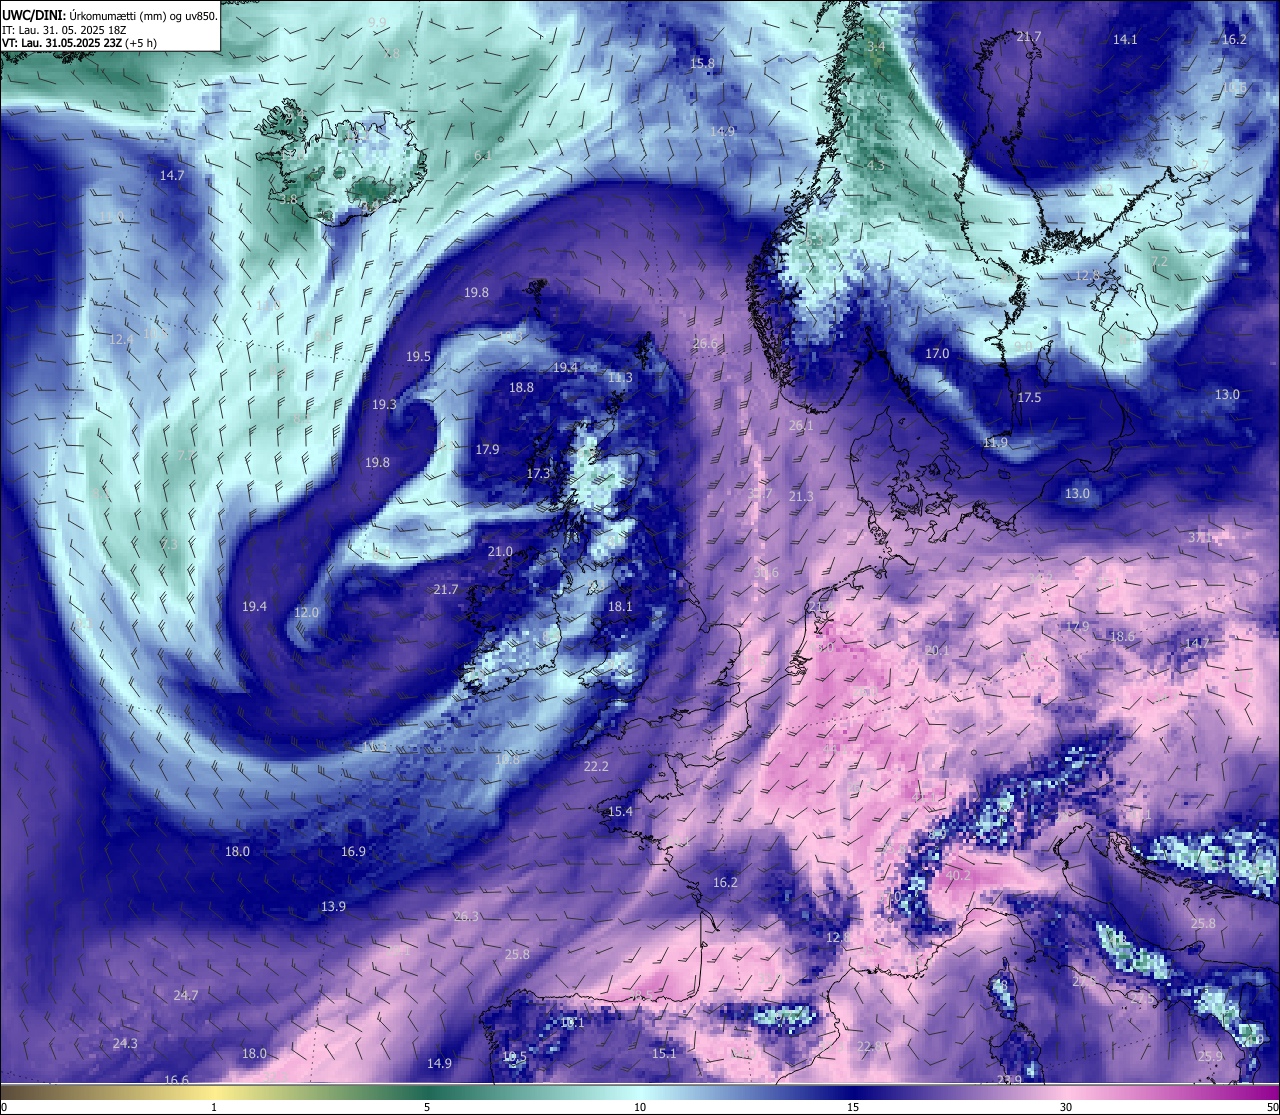Click the '5' tick on color scale
Screen dimensions: 1280x1115
point(427,1107)
